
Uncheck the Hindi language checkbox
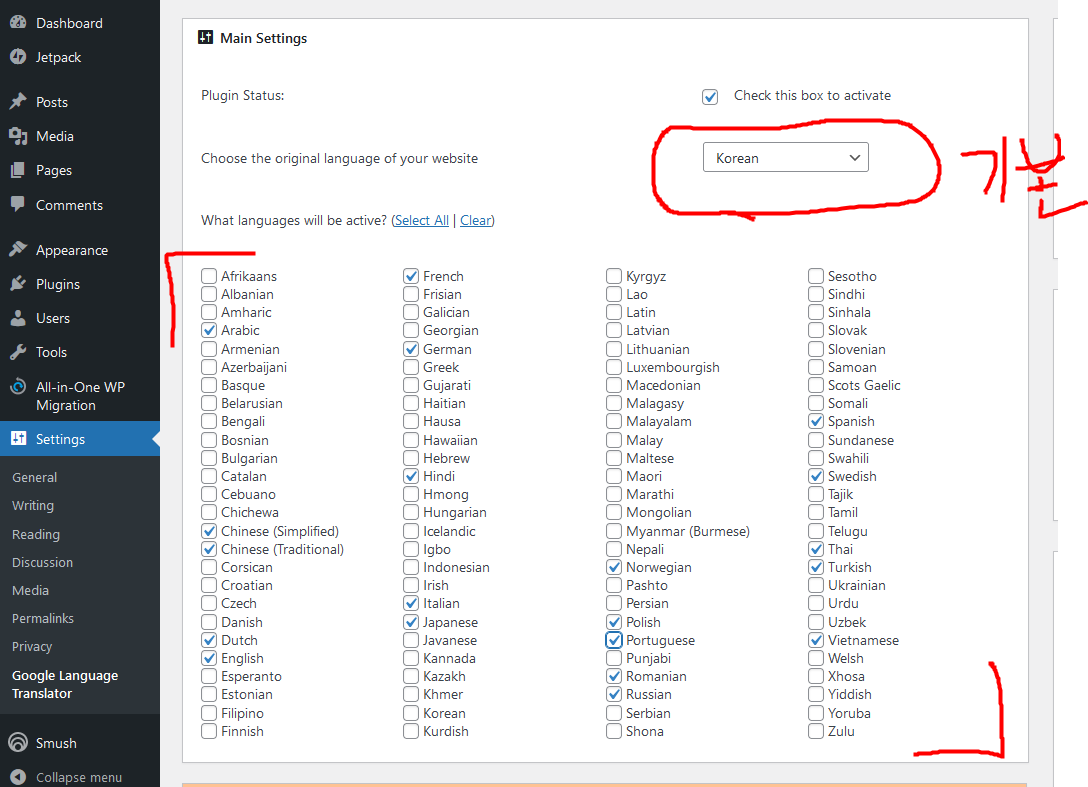point(411,476)
